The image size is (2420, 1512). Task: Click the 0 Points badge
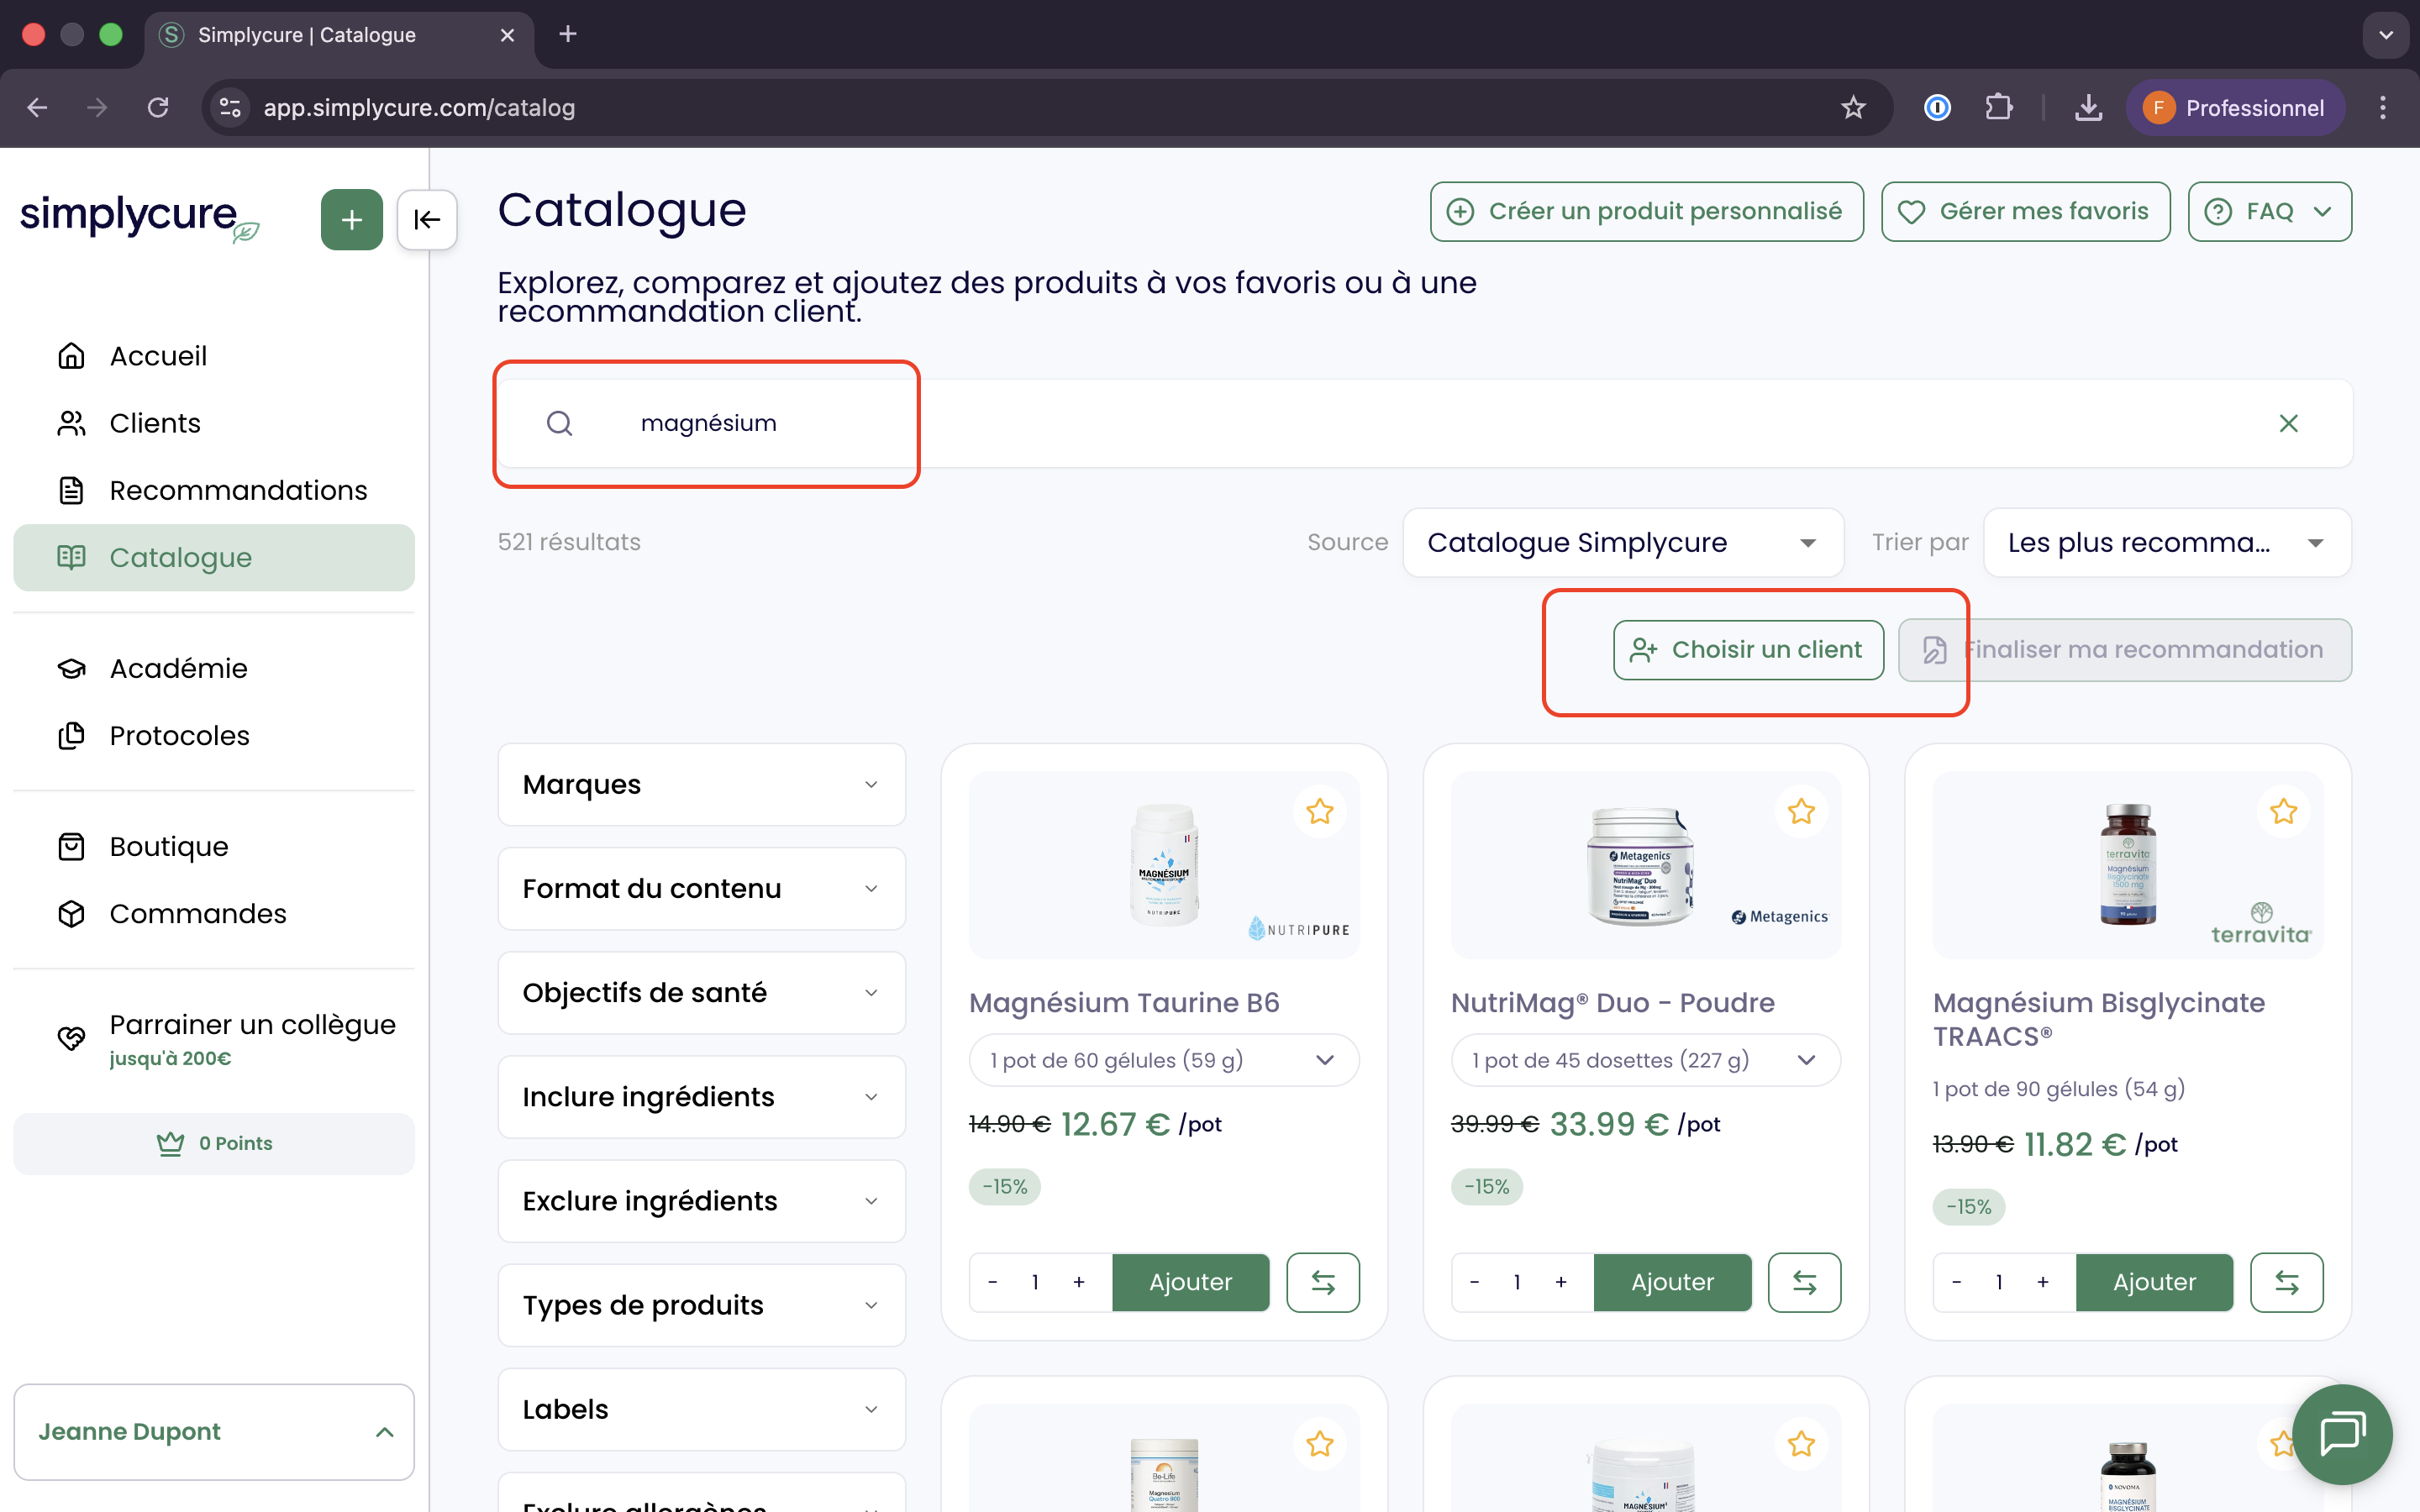pyautogui.click(x=214, y=1143)
